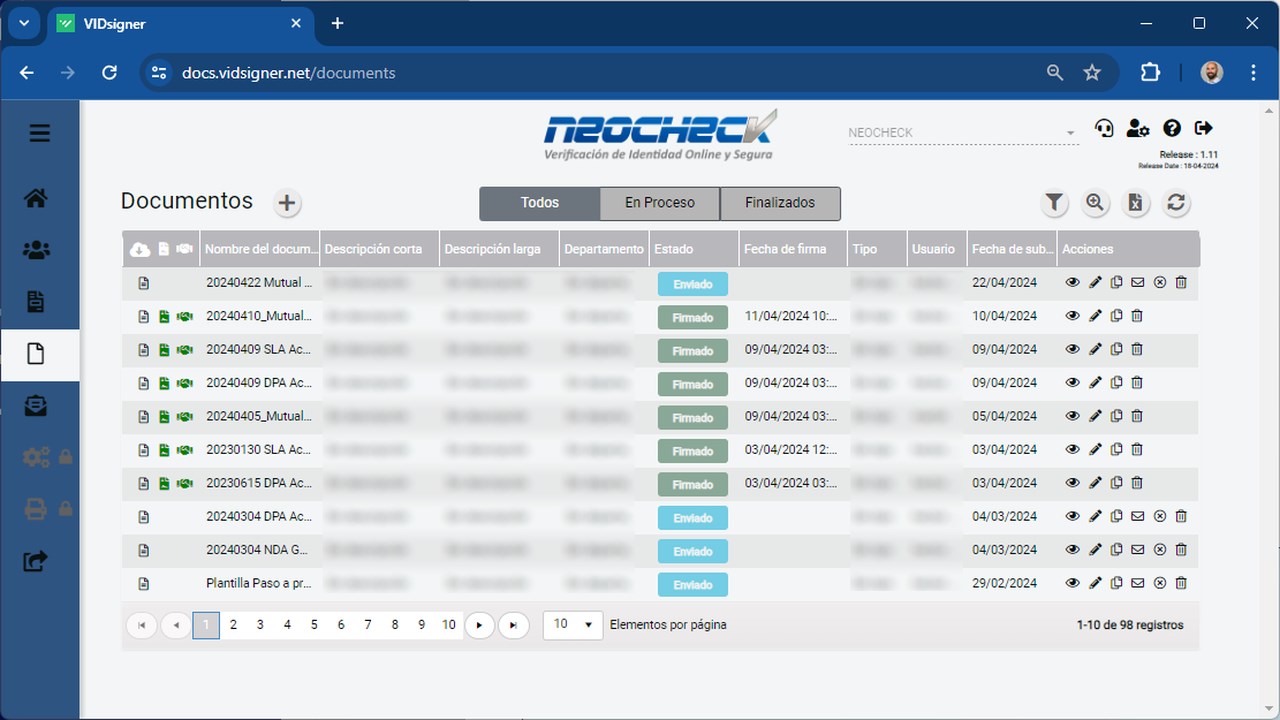This screenshot has height=720, width=1280.
Task: Sort by Estado column header
Action: 694,249
